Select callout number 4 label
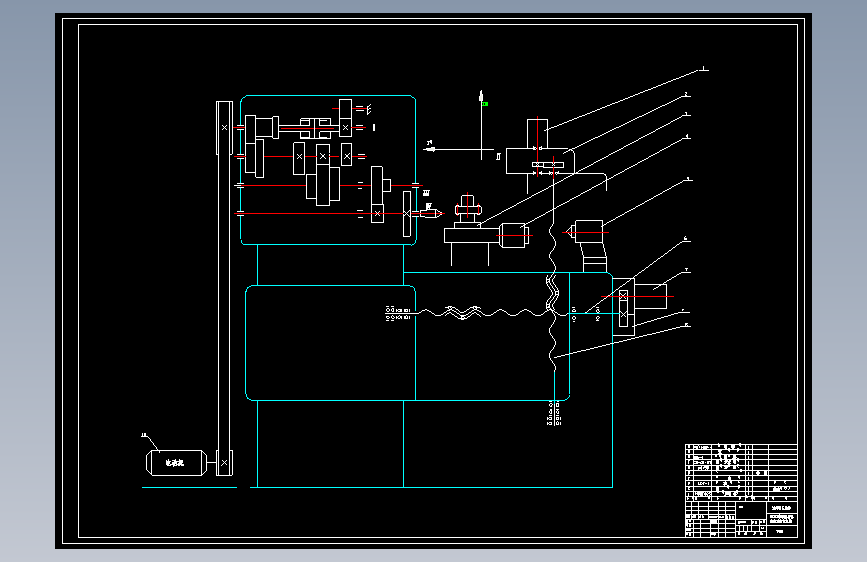The height and width of the screenshot is (562, 867). coord(687,136)
